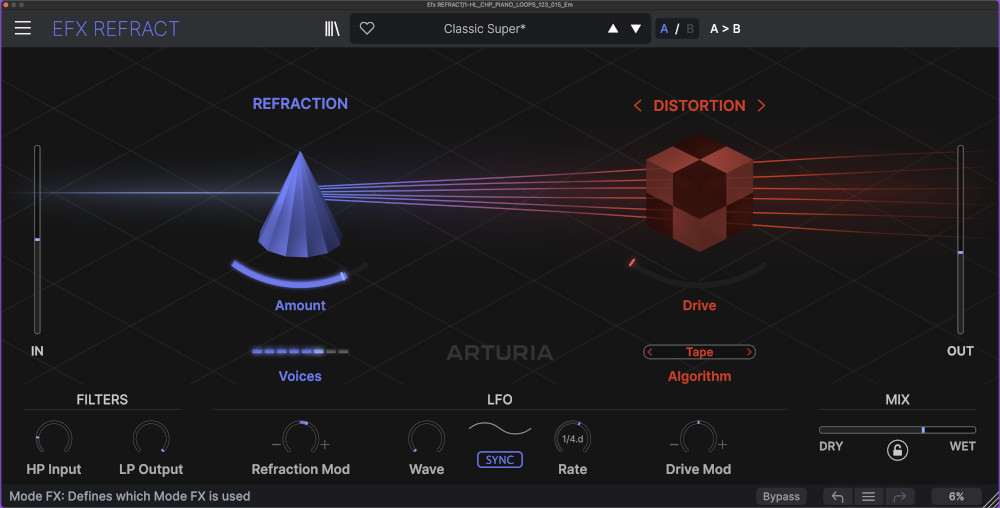Copy A to B settings
The width and height of the screenshot is (1000, 508).
[x=725, y=29]
